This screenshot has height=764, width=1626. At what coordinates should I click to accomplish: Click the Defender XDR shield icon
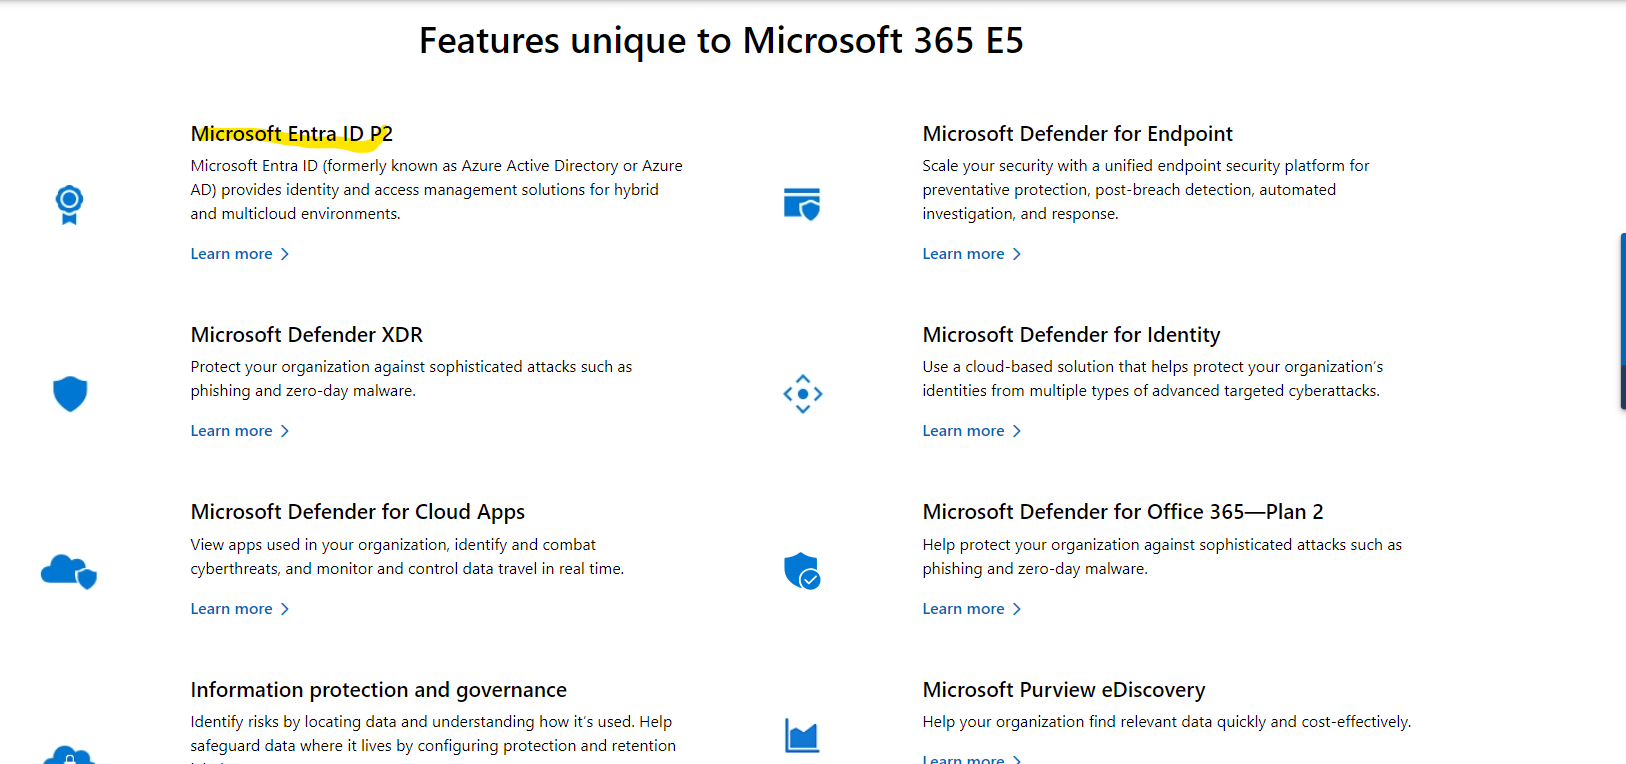tap(70, 394)
